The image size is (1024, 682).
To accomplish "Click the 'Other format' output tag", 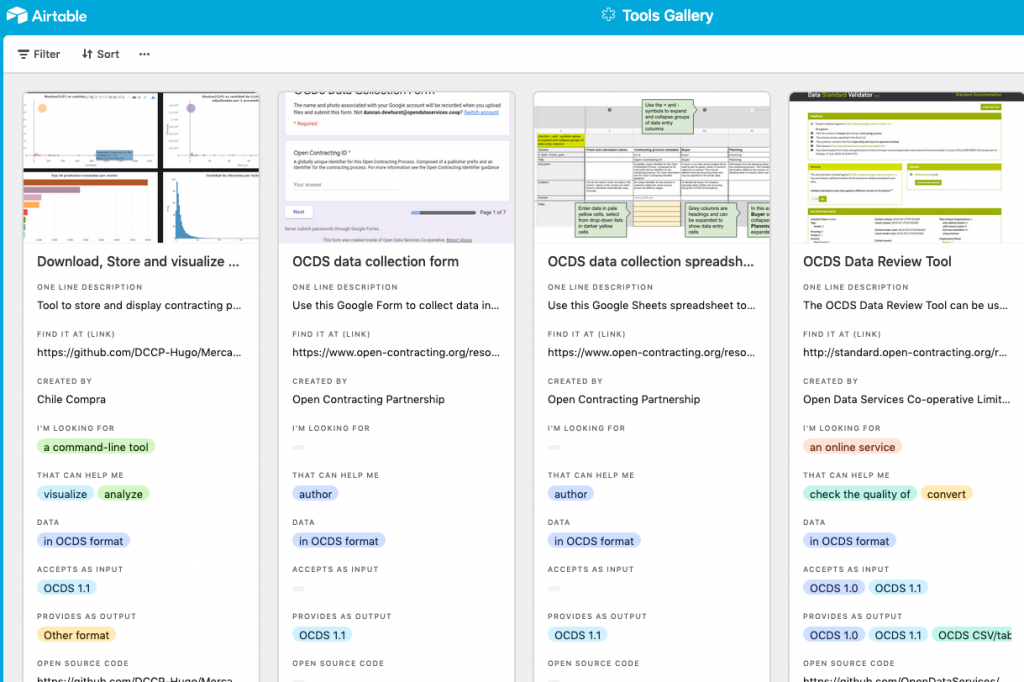I will coord(76,635).
